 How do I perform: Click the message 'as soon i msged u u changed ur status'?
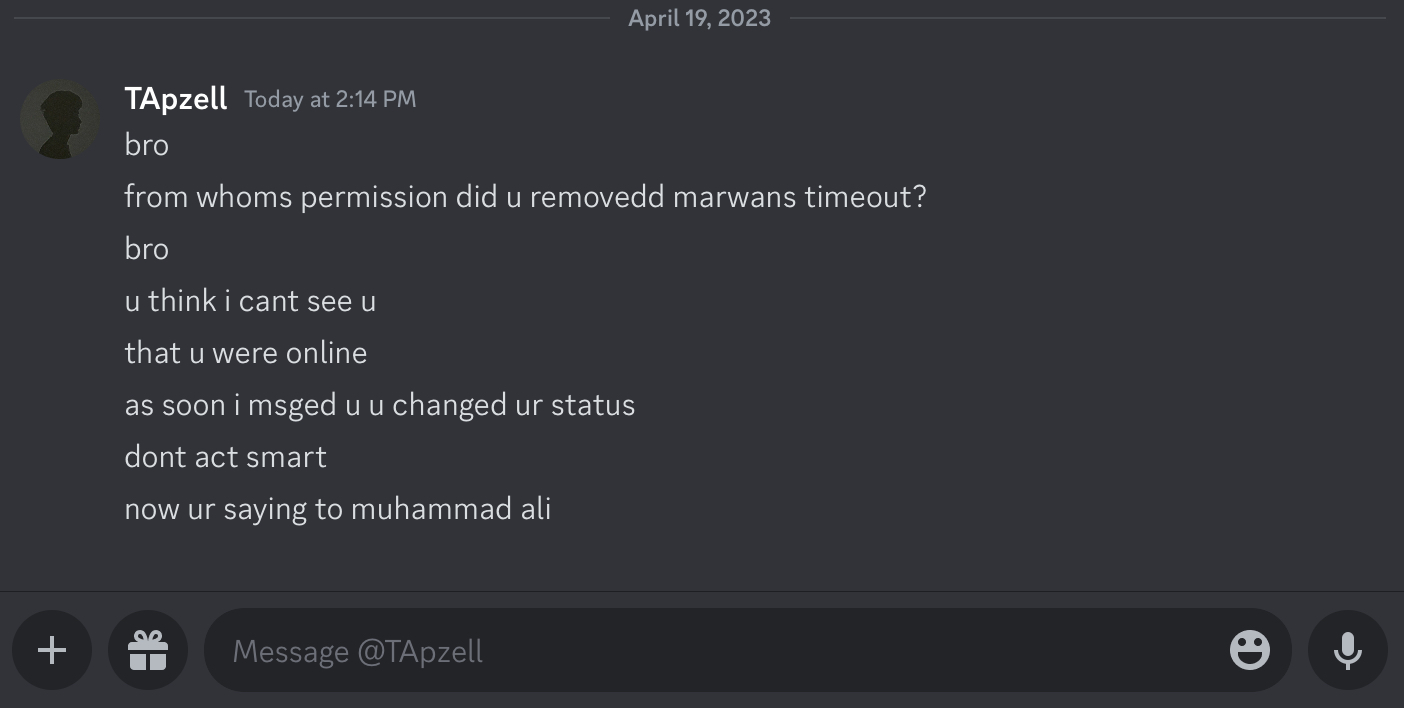pos(380,404)
